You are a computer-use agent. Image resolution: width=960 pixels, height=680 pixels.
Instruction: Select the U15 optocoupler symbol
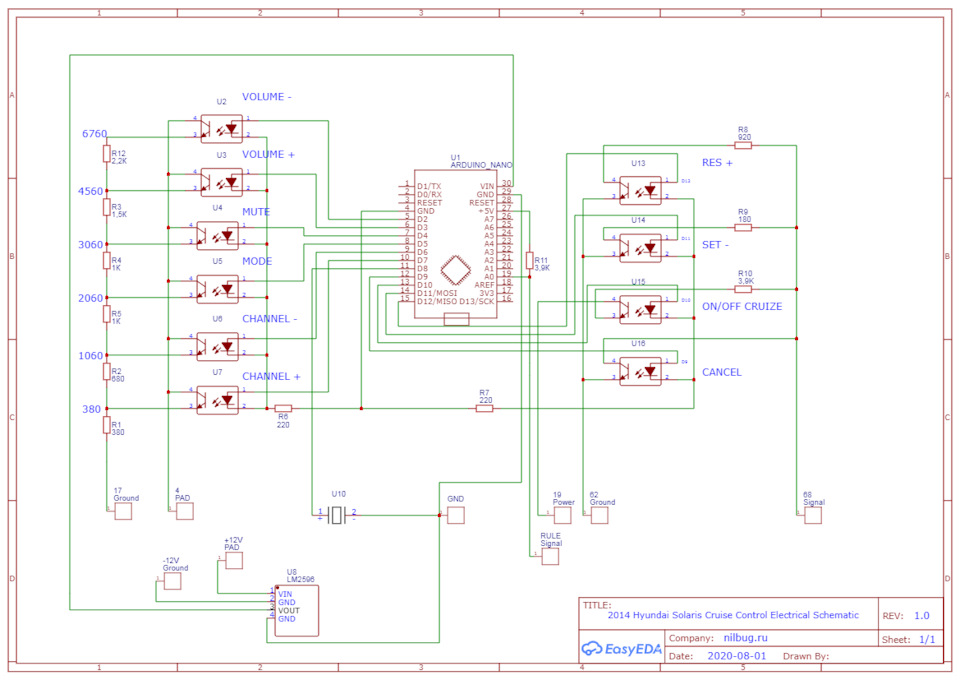click(x=640, y=310)
